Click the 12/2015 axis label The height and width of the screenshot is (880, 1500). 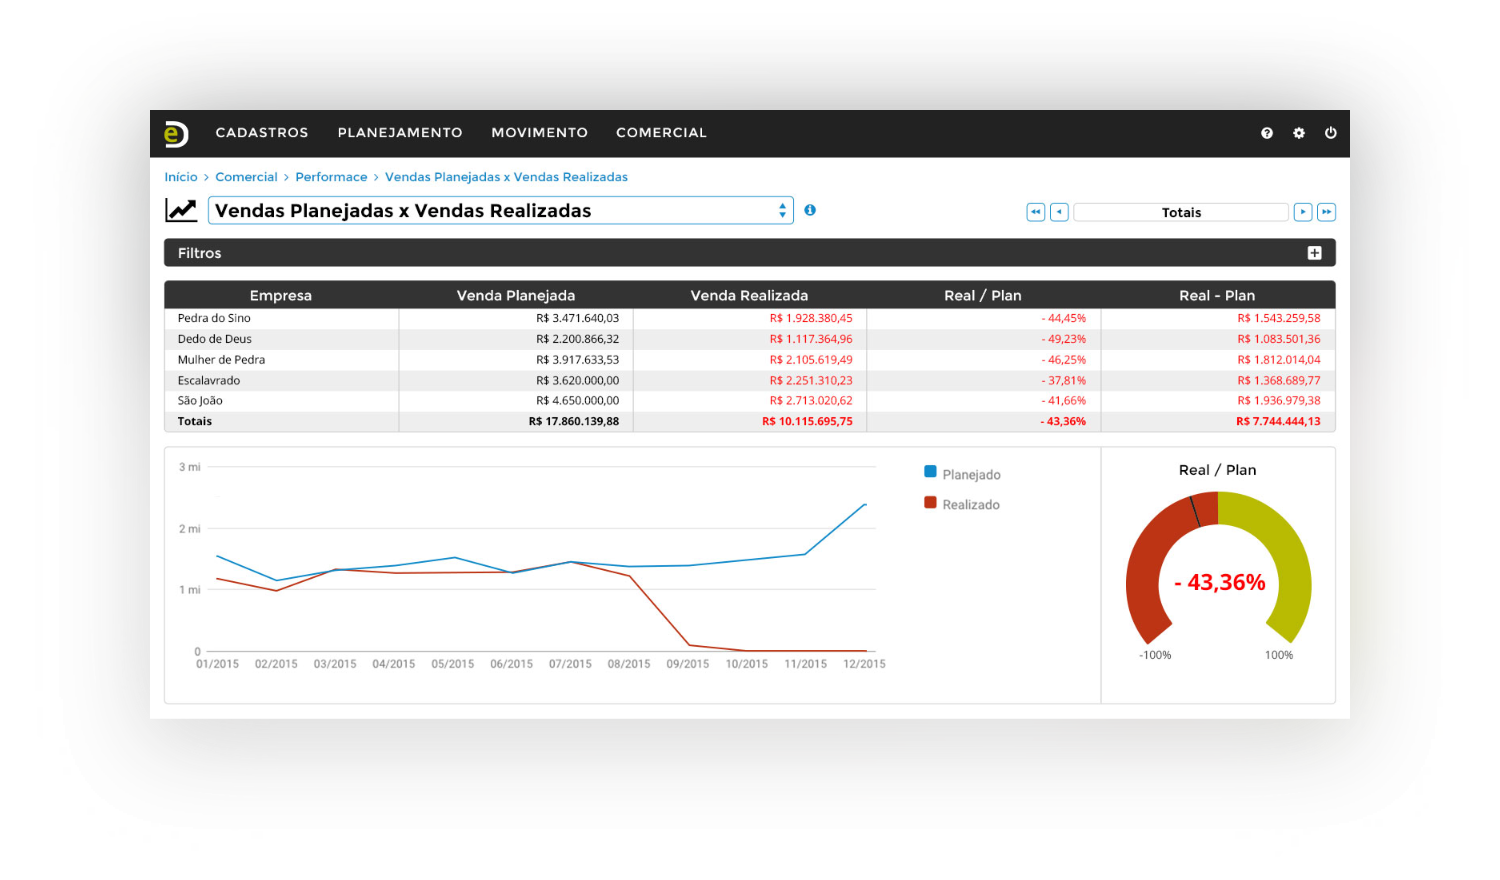coord(864,664)
